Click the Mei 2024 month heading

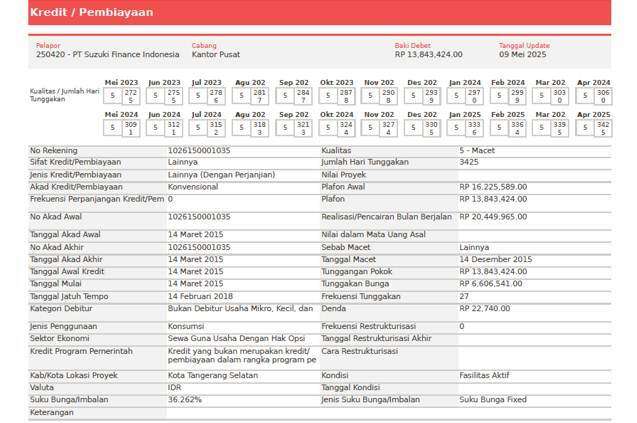tap(121, 115)
